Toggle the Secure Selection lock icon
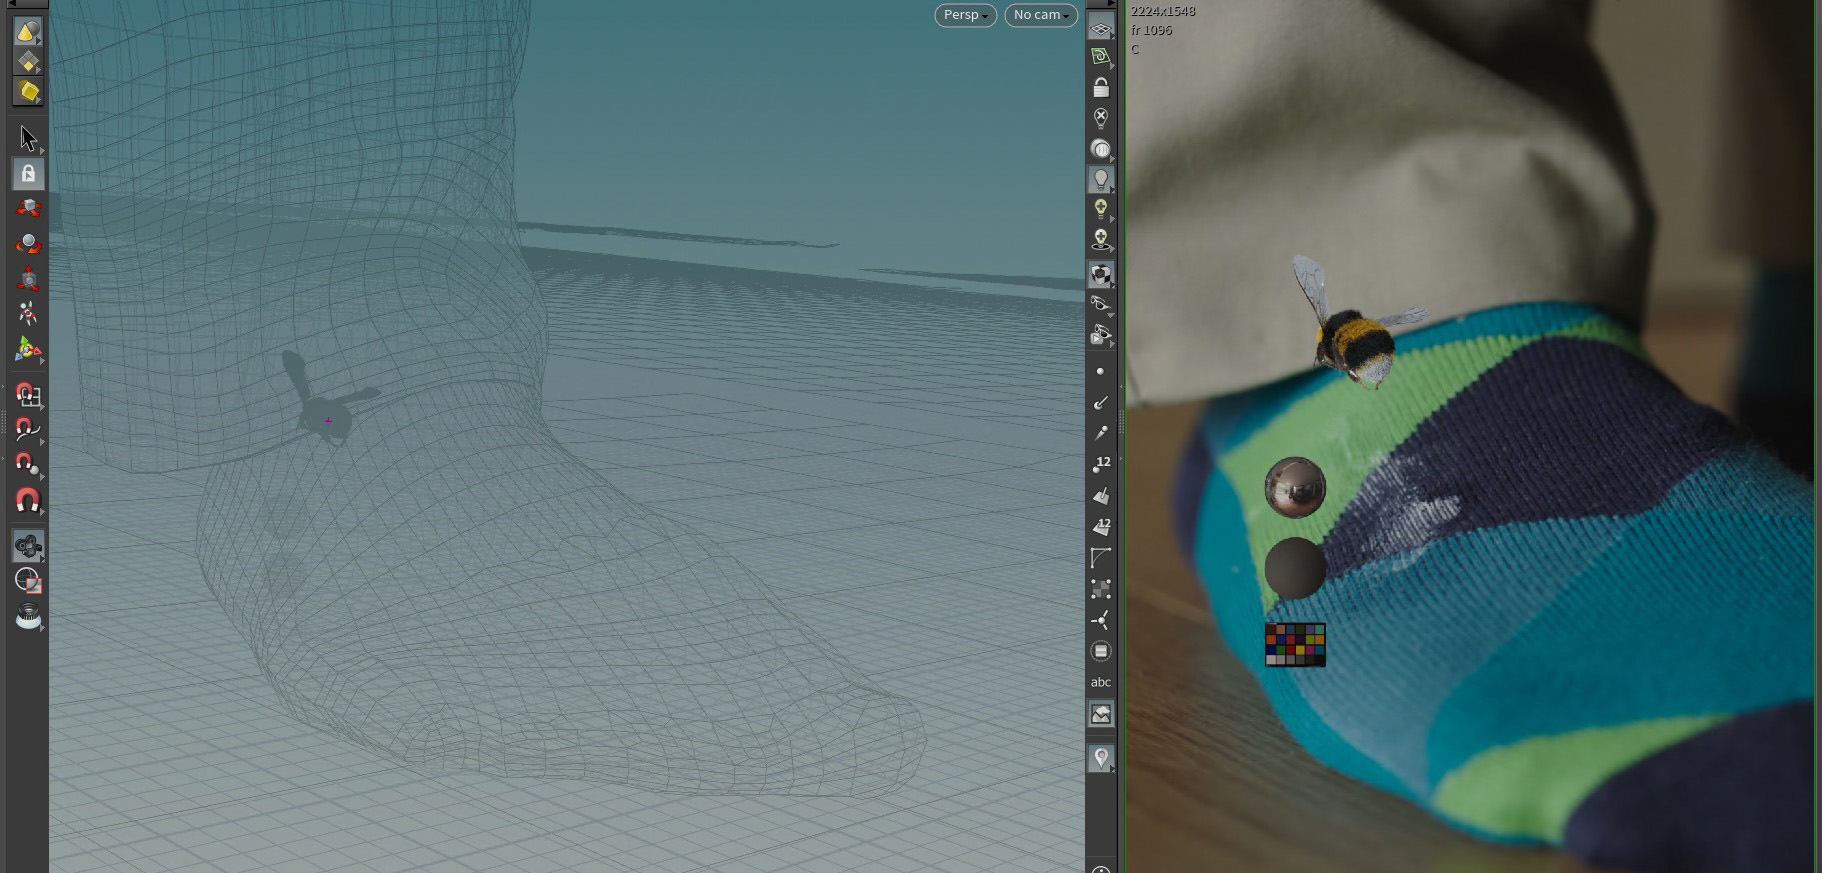 28,174
